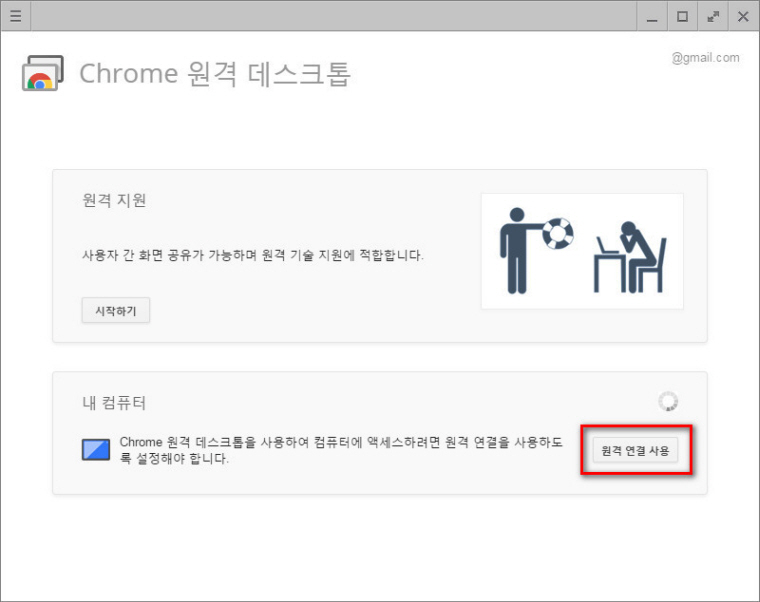Open the hamburger menu in title bar

pyautogui.click(x=16, y=16)
